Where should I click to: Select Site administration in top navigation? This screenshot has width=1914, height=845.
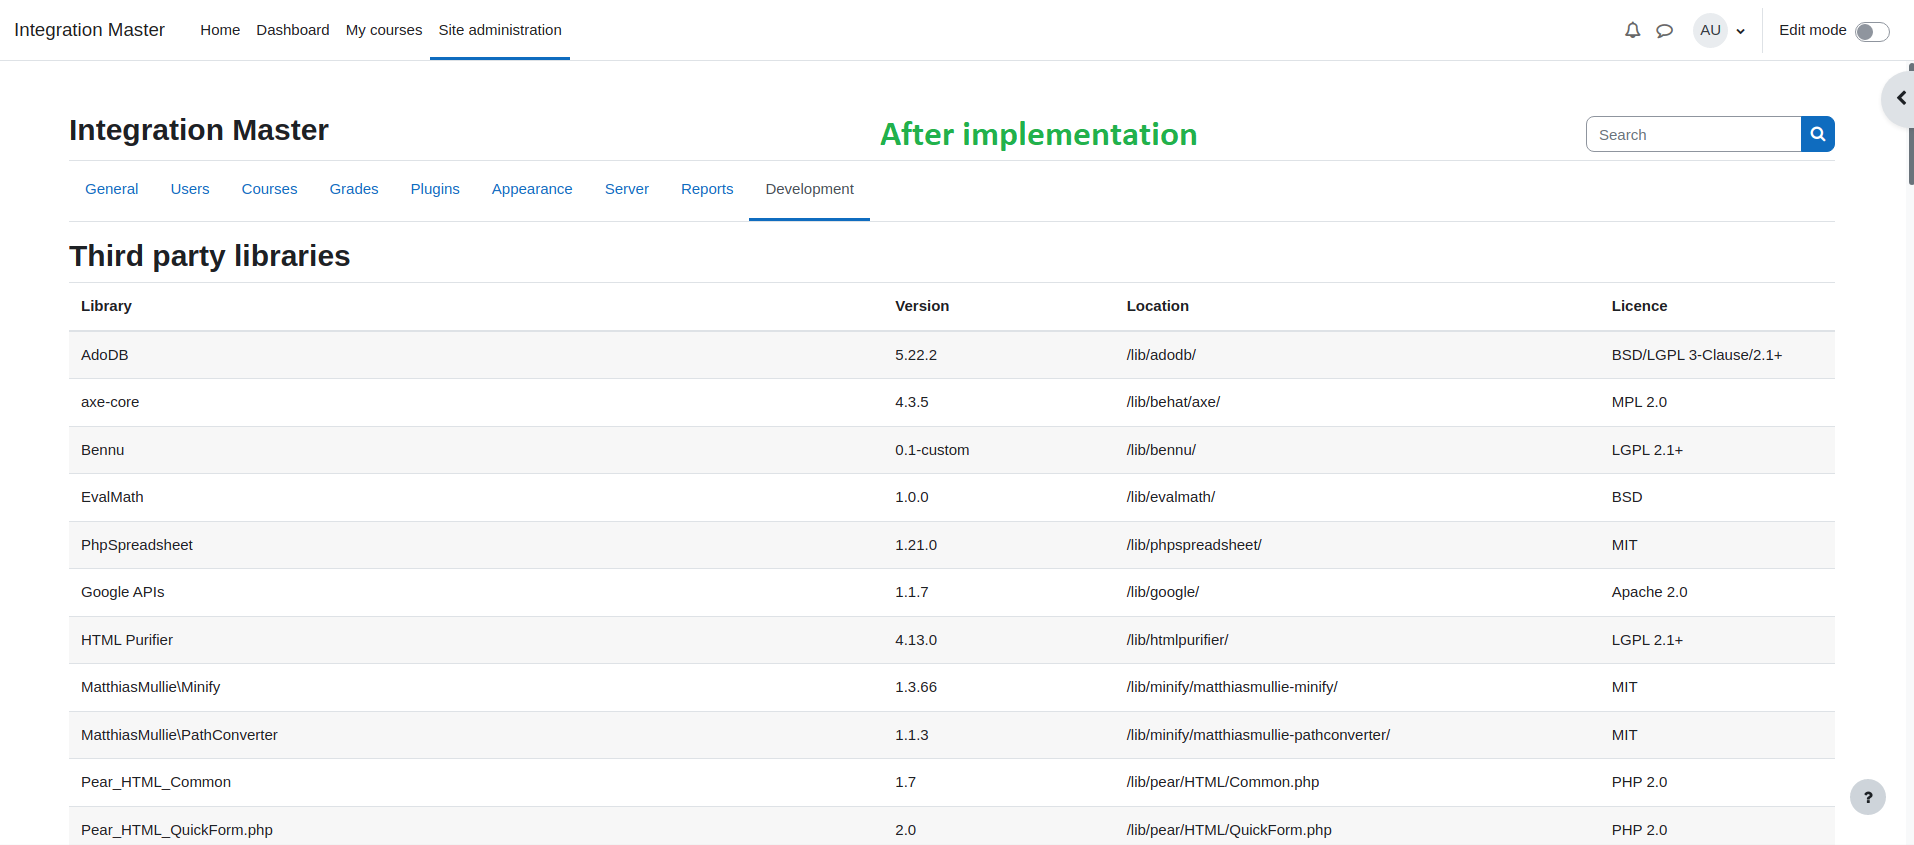[500, 30]
